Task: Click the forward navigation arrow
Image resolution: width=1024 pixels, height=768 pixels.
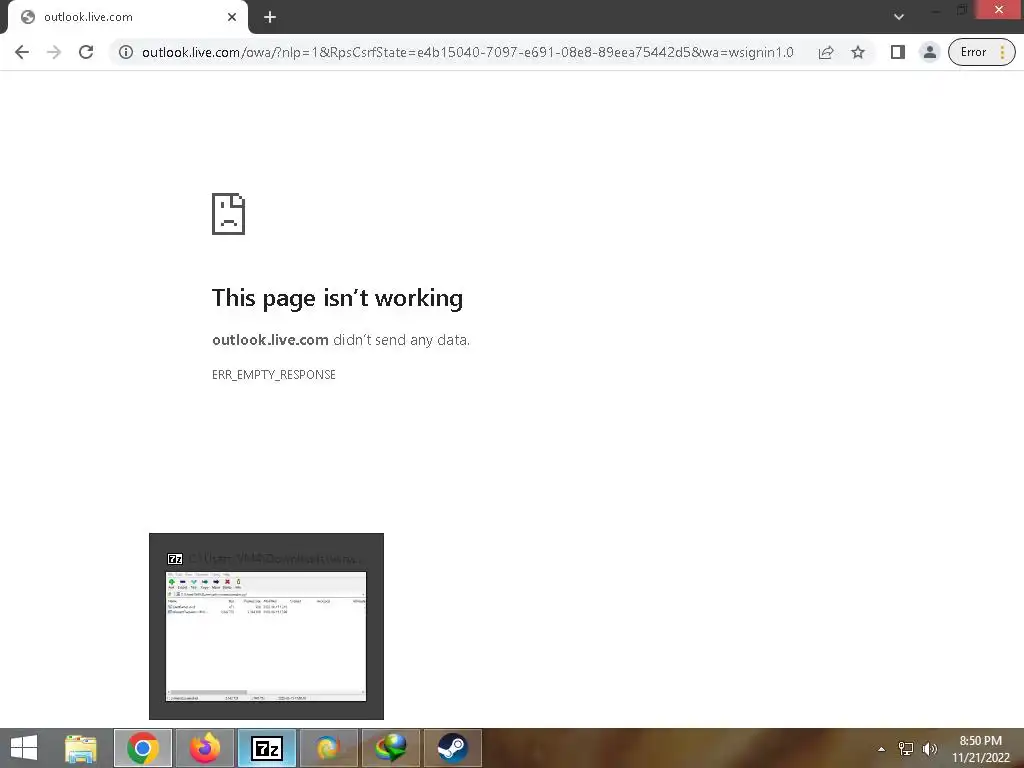Action: [54, 52]
